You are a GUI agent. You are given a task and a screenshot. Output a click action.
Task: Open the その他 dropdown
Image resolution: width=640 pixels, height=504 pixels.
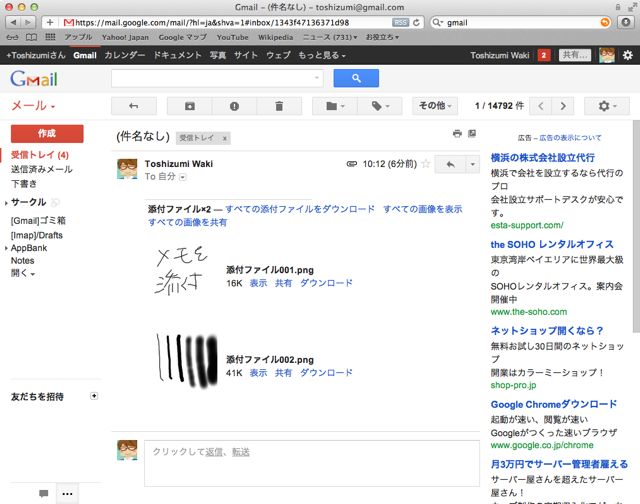(x=435, y=106)
